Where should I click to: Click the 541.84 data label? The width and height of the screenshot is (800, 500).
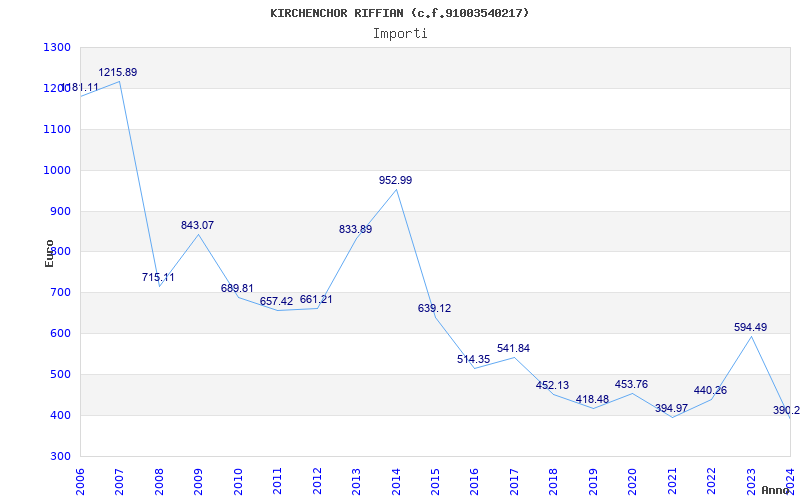513,348
